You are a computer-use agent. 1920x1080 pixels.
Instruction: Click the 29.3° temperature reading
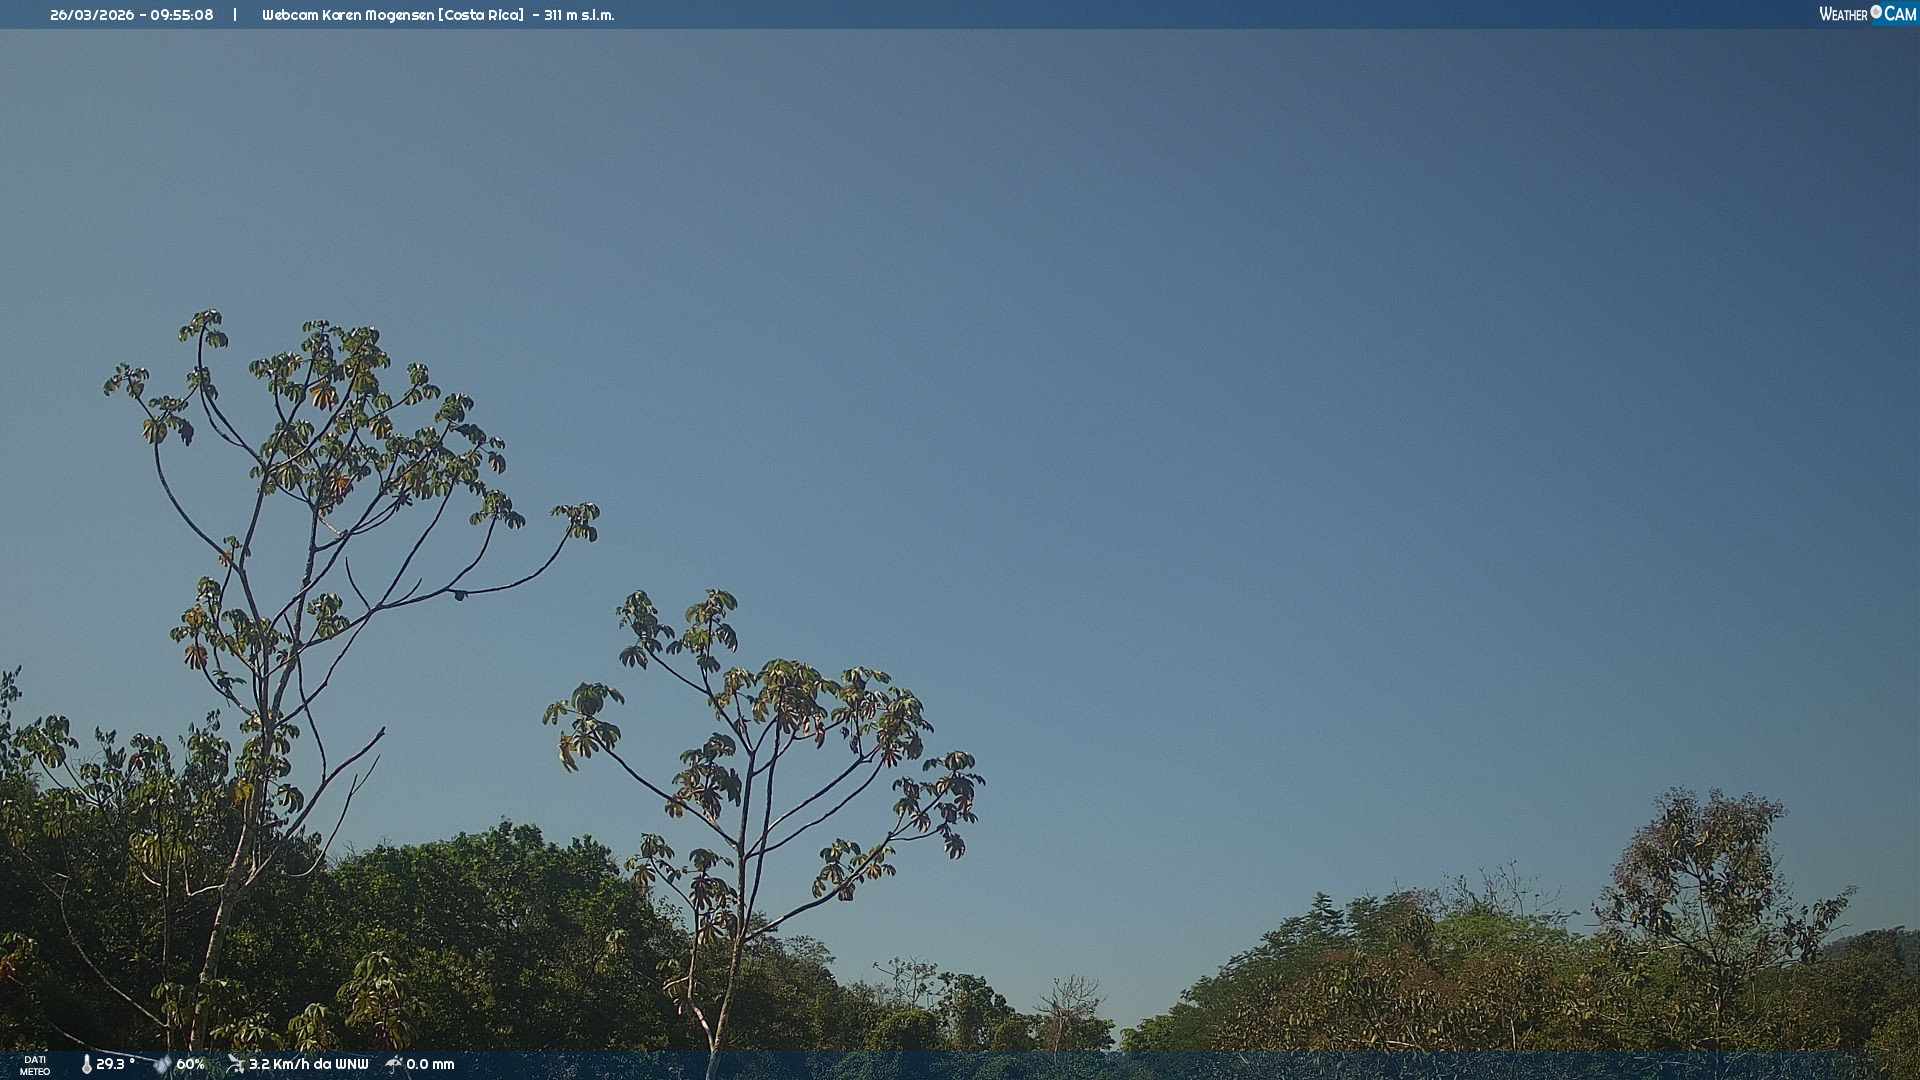[x=116, y=1064]
